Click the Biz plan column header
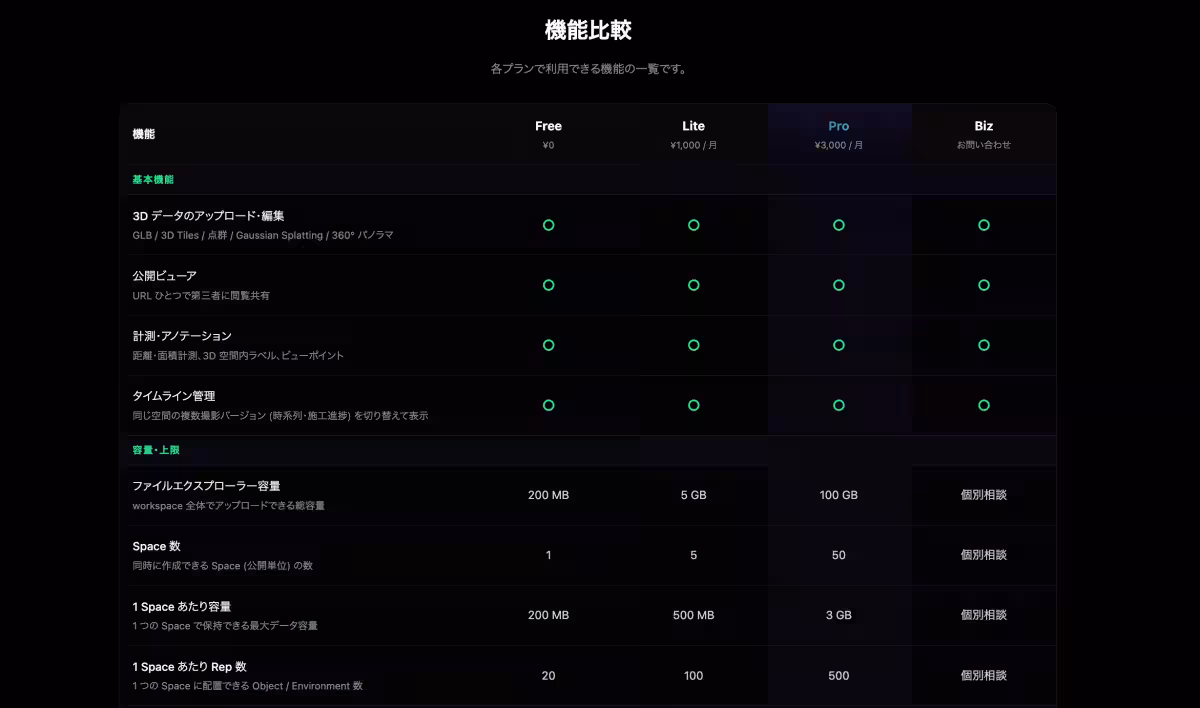Viewport: 1200px width, 708px height. (983, 126)
